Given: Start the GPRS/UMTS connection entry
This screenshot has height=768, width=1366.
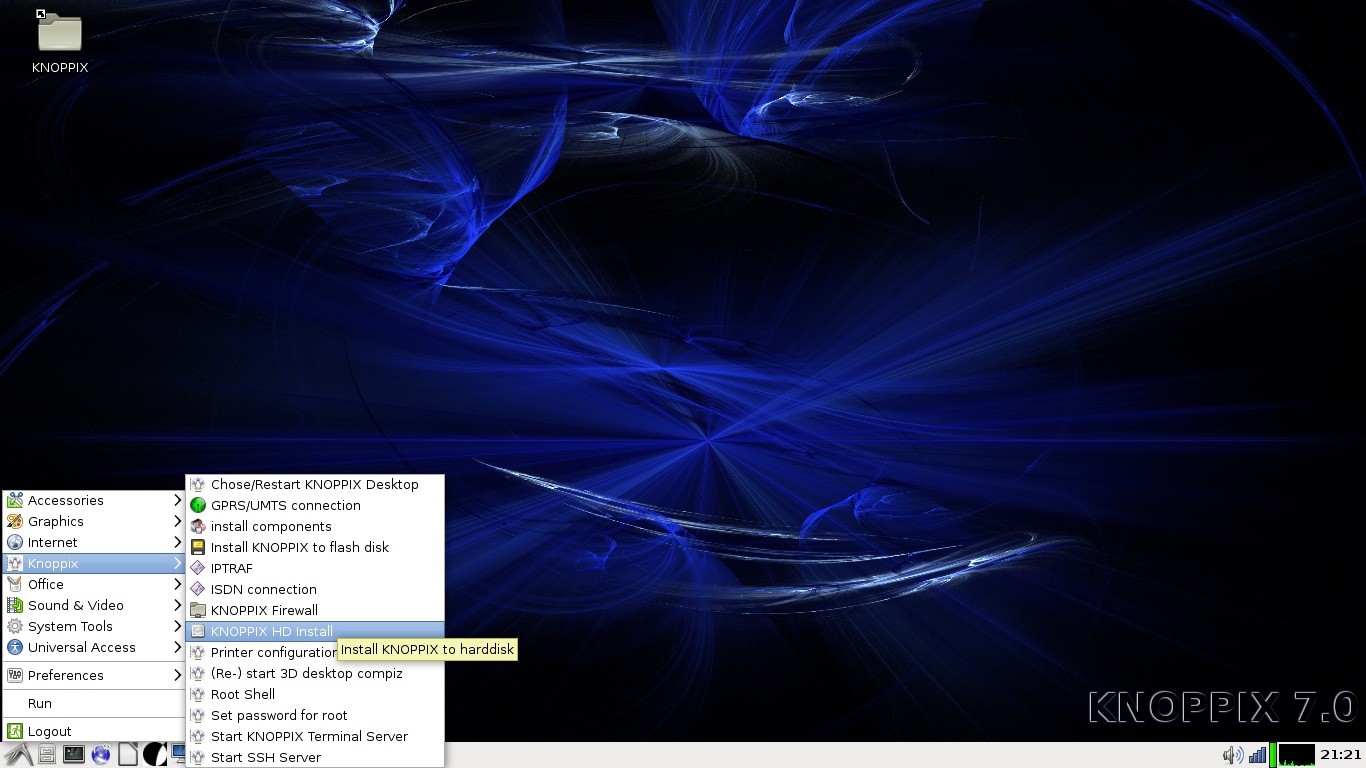Looking at the screenshot, I should pos(315,505).
